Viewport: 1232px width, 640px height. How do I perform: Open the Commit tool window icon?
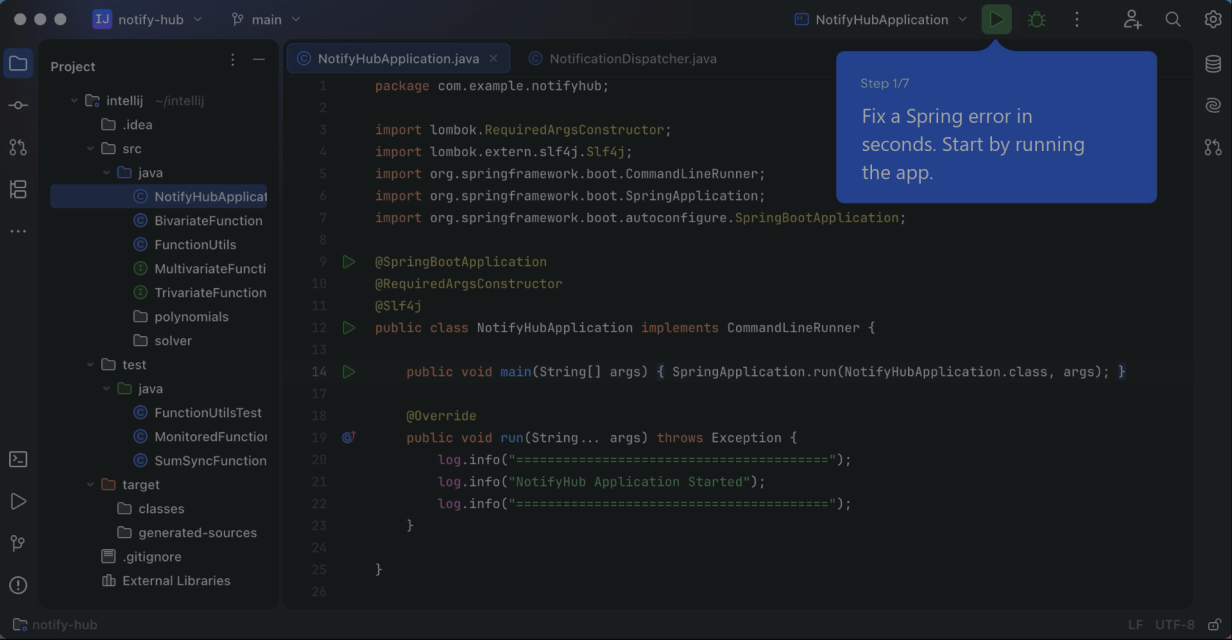[x=18, y=105]
